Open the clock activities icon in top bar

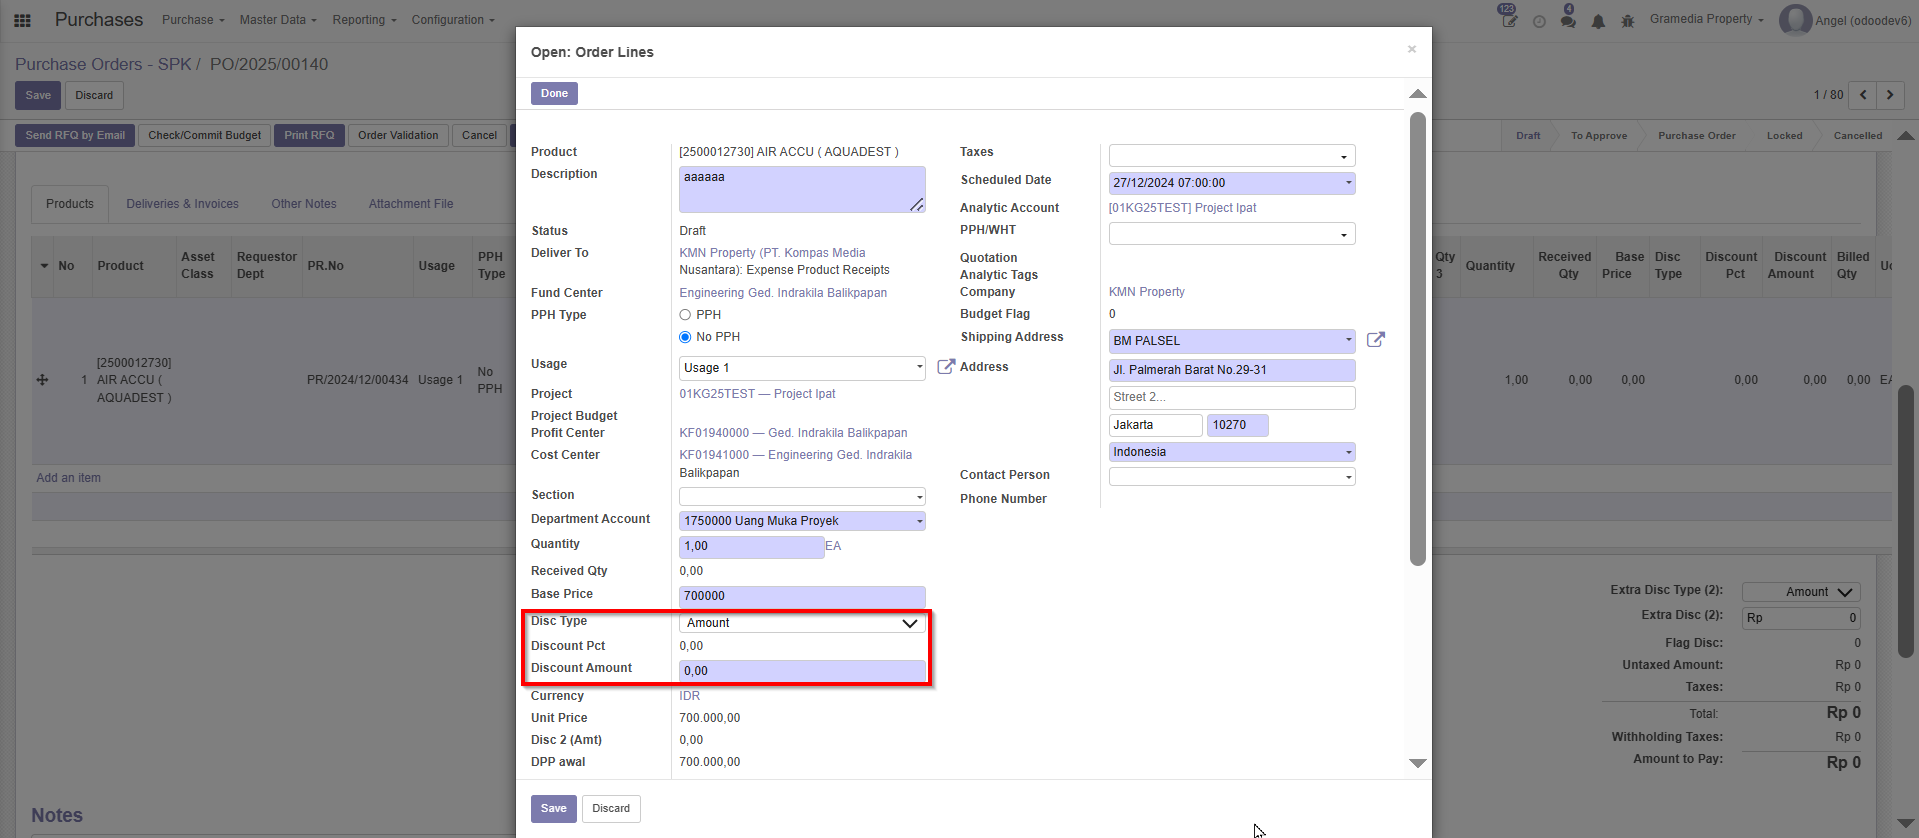1539,21
